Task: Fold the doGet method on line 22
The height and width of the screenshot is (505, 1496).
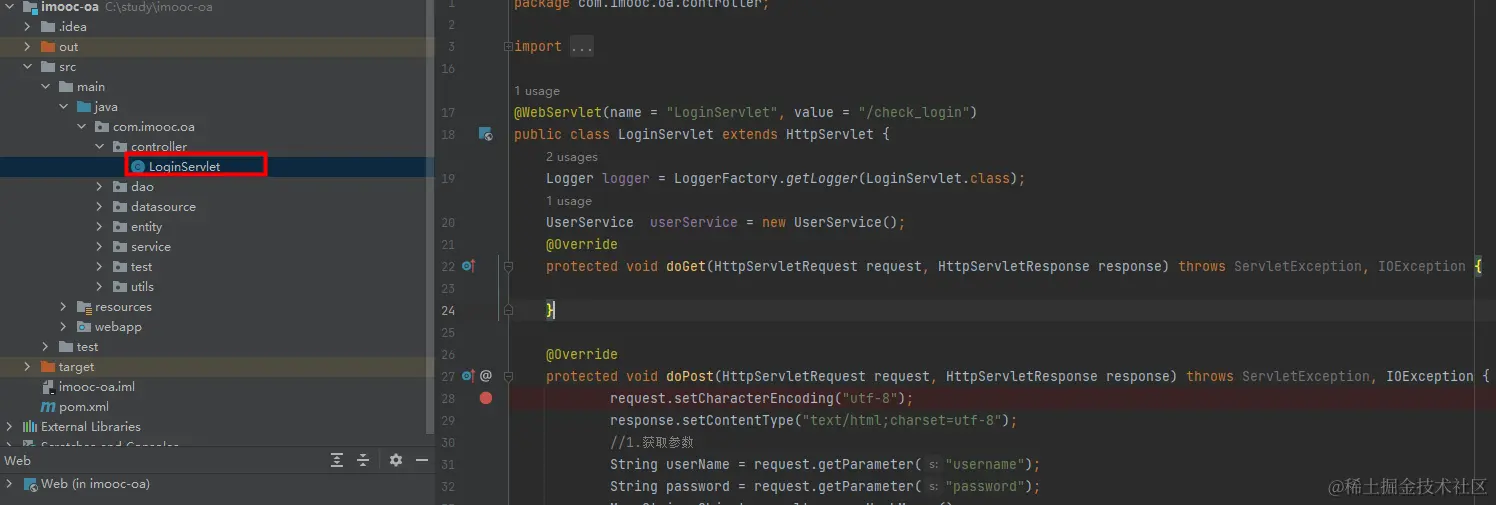Action: click(508, 266)
